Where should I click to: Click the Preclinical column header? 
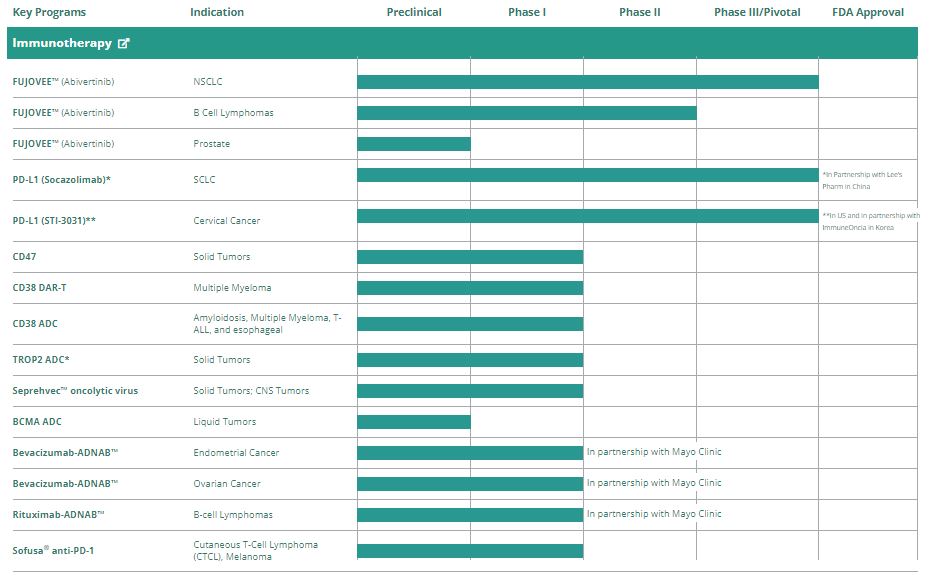click(x=414, y=12)
